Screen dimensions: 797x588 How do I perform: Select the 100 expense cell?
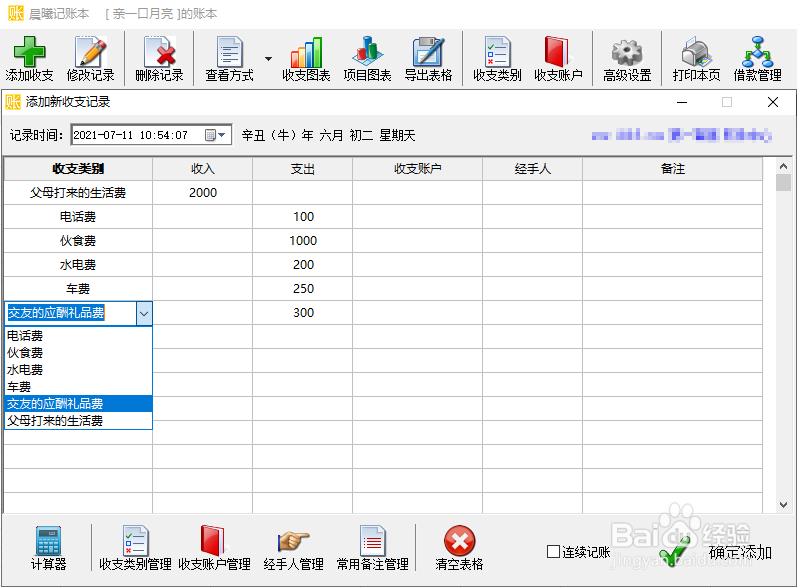tap(302, 216)
